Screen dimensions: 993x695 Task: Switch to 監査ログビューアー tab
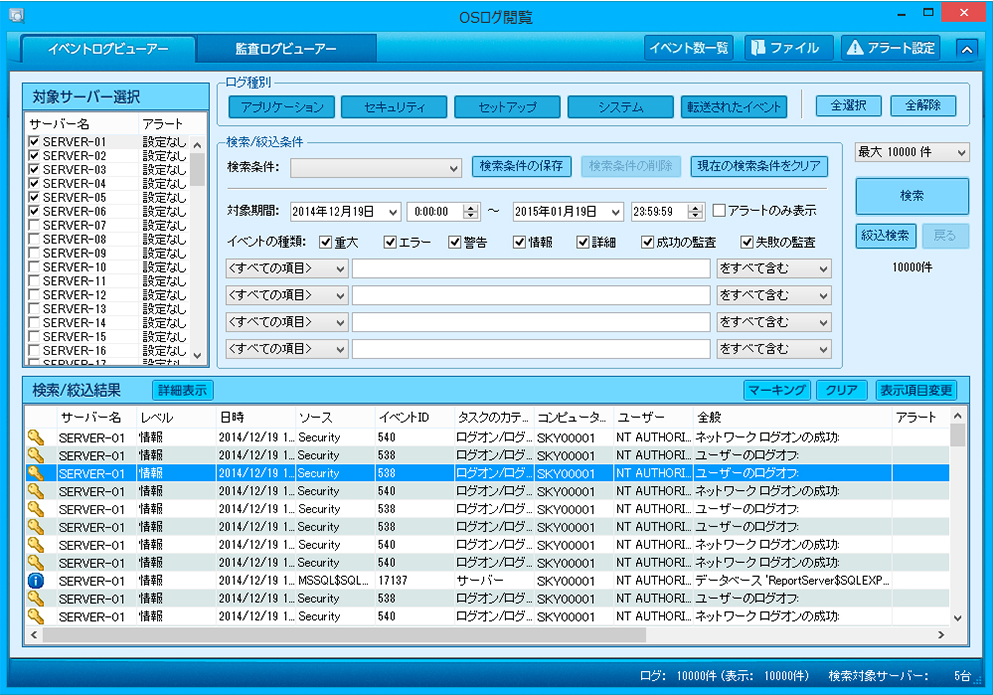coord(286,49)
